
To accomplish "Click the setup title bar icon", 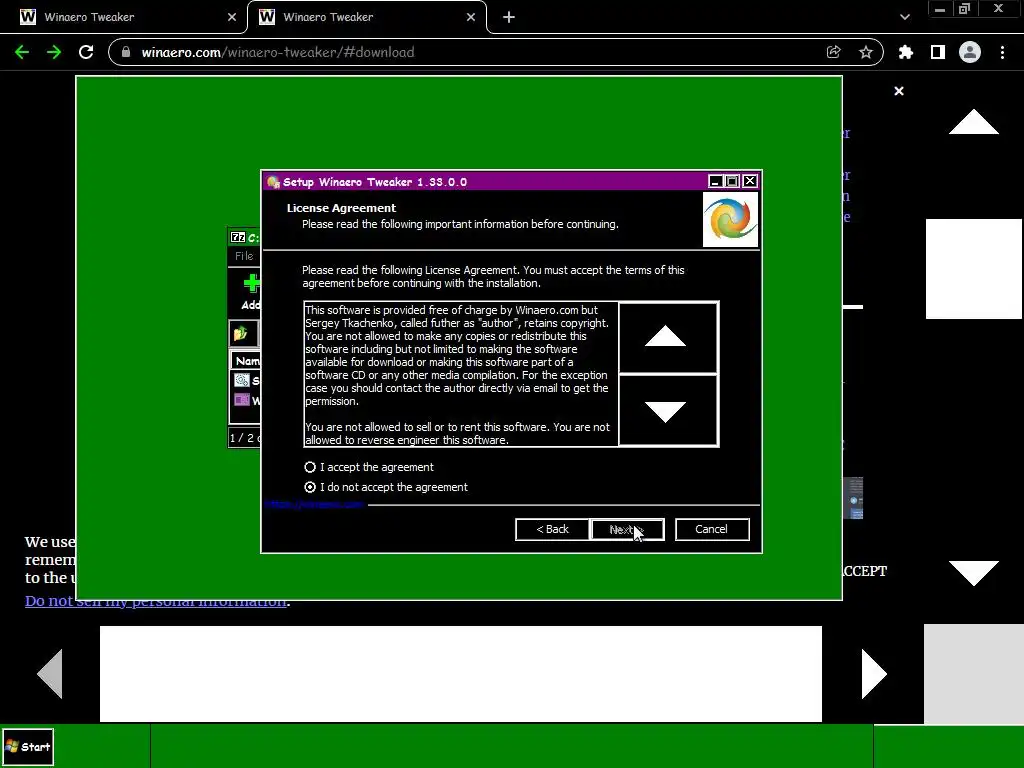I will [273, 182].
